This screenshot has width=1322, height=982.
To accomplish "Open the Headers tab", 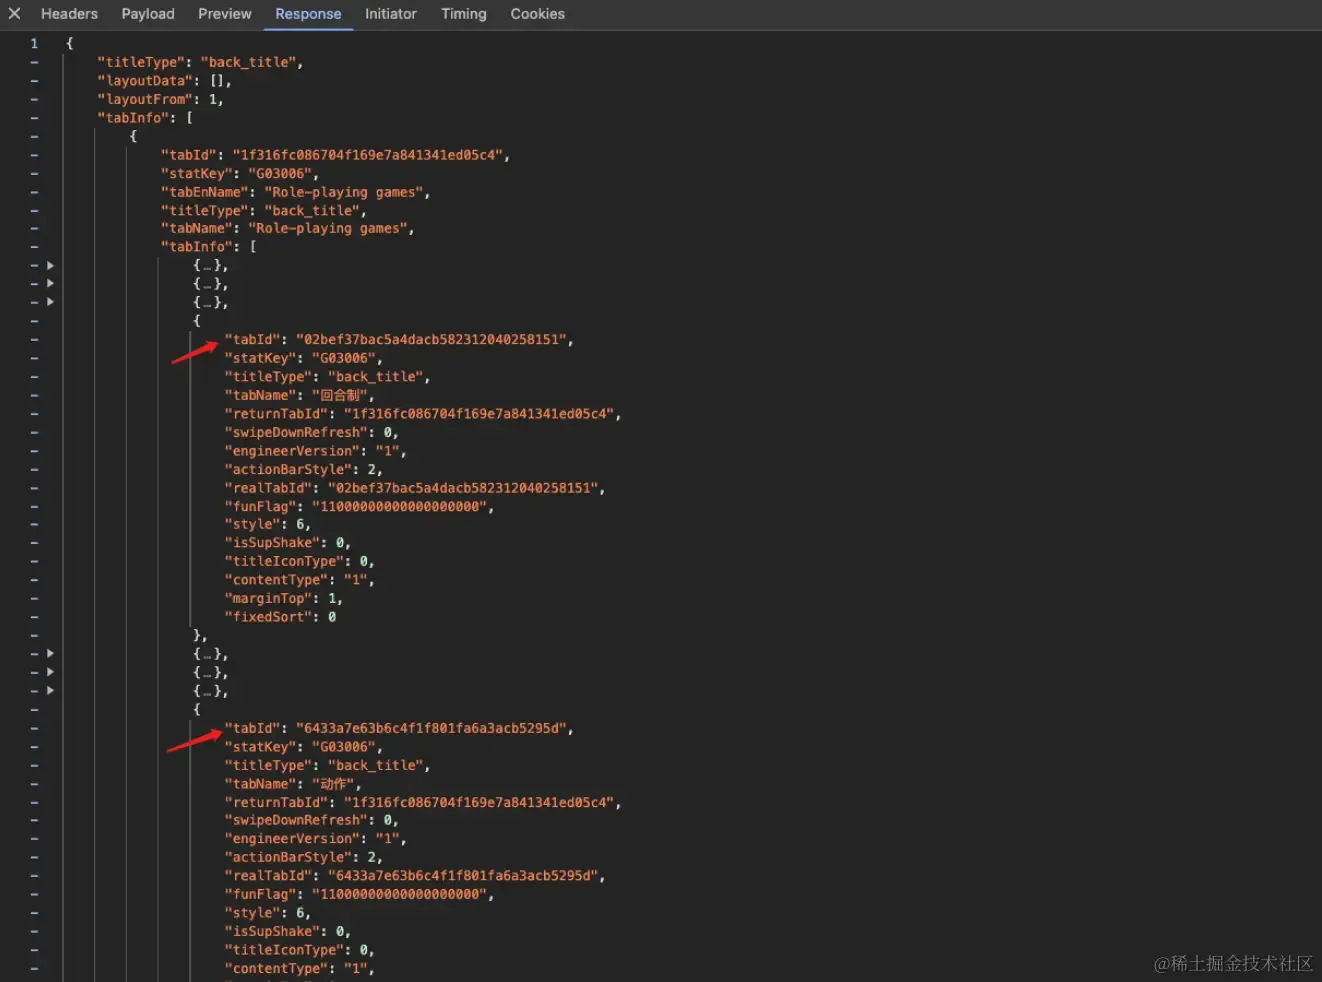I will [x=69, y=14].
